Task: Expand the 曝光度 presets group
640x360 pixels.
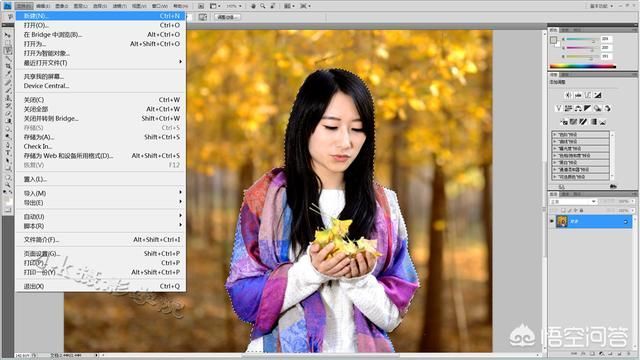Action: click(554, 149)
